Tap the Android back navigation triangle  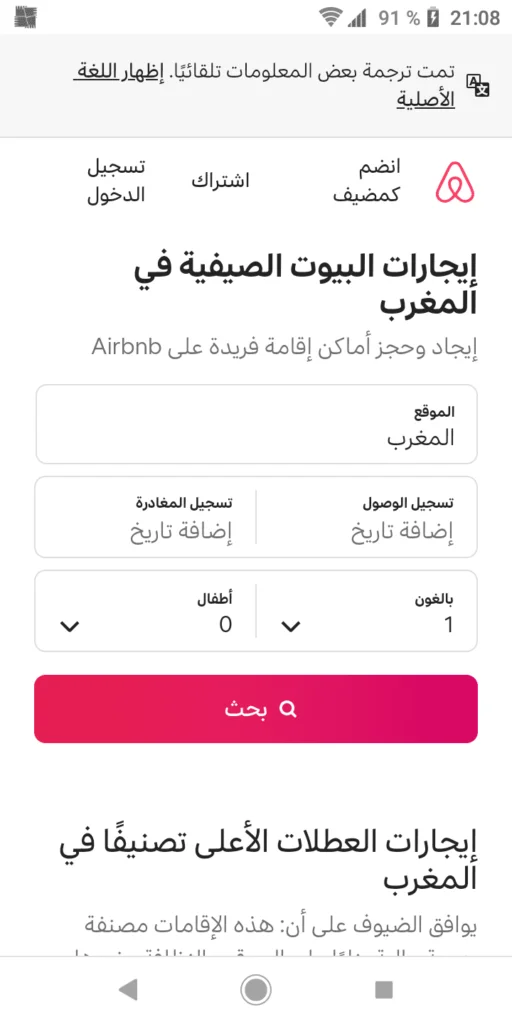pos(128,990)
